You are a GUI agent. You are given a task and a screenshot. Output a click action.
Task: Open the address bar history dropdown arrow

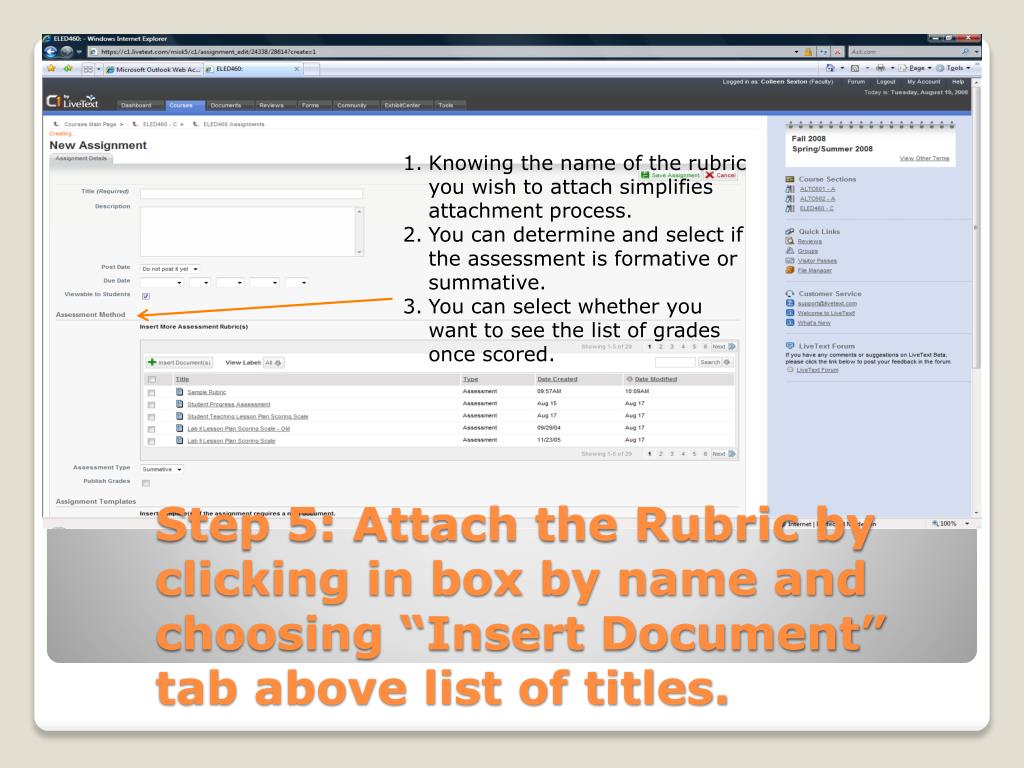point(796,52)
